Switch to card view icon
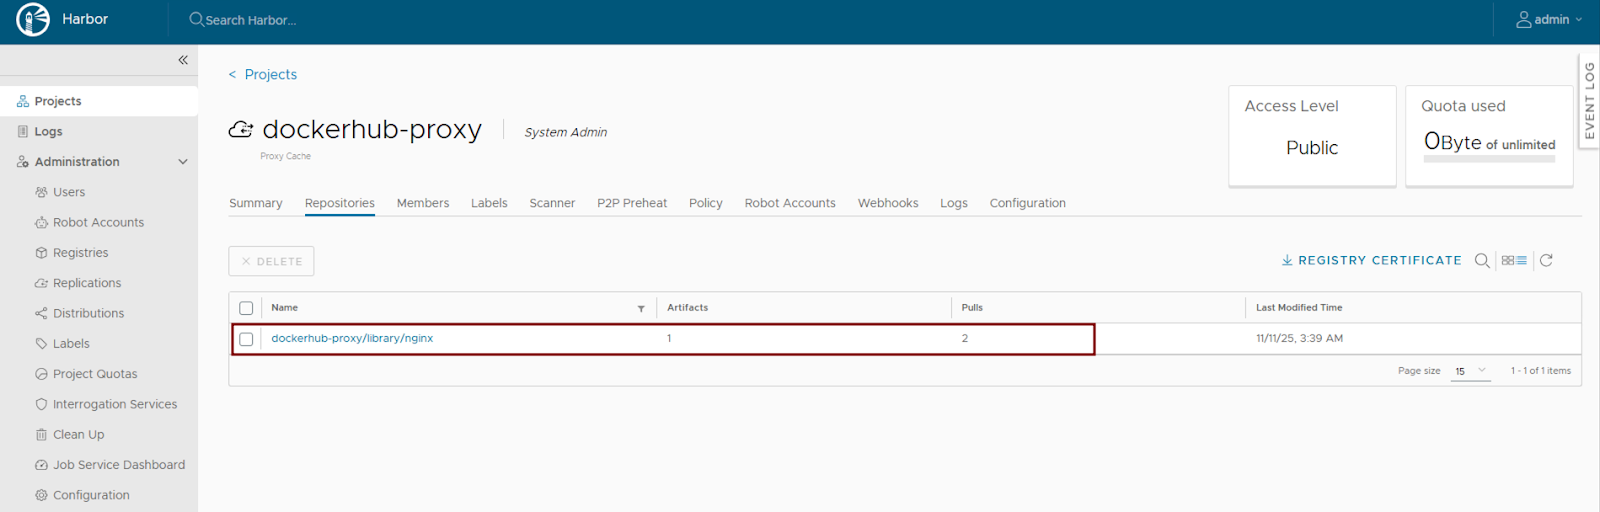Viewport: 1600px width, 512px height. click(1507, 260)
